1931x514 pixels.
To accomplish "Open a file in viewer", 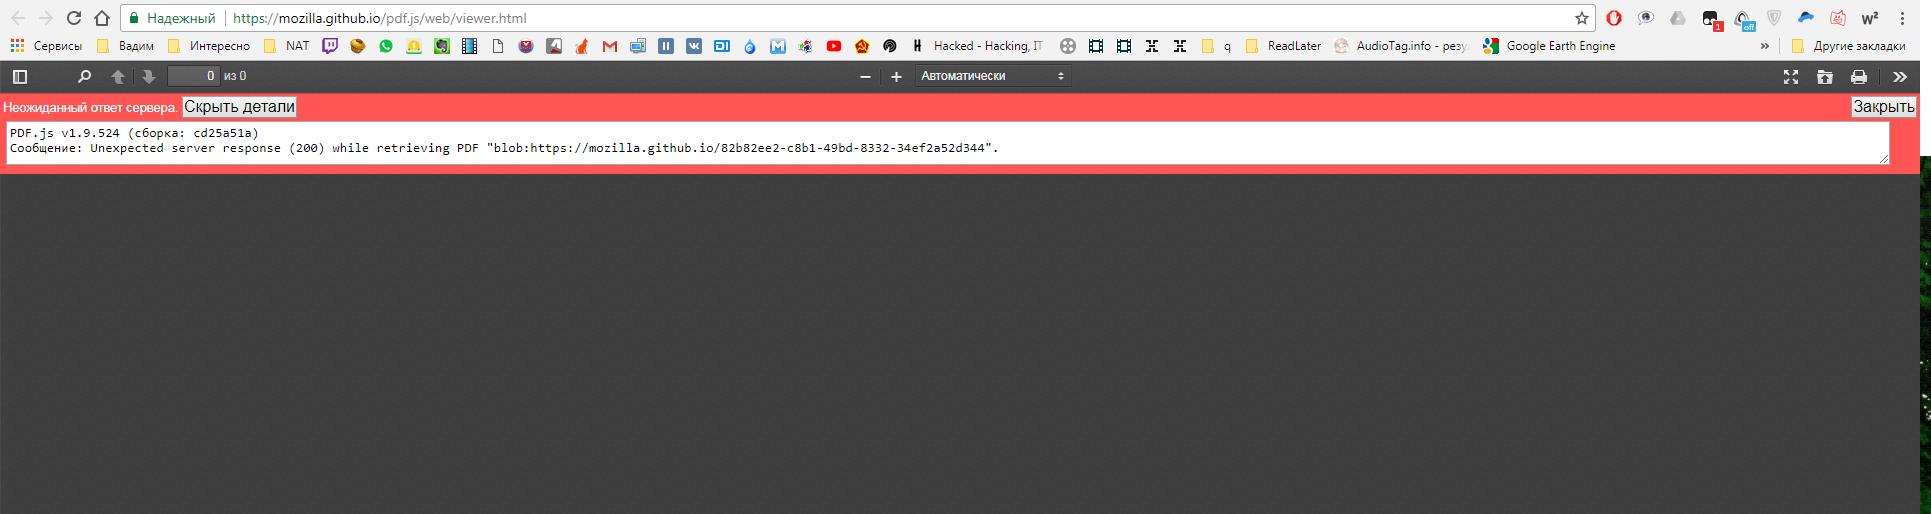I will coord(1825,76).
